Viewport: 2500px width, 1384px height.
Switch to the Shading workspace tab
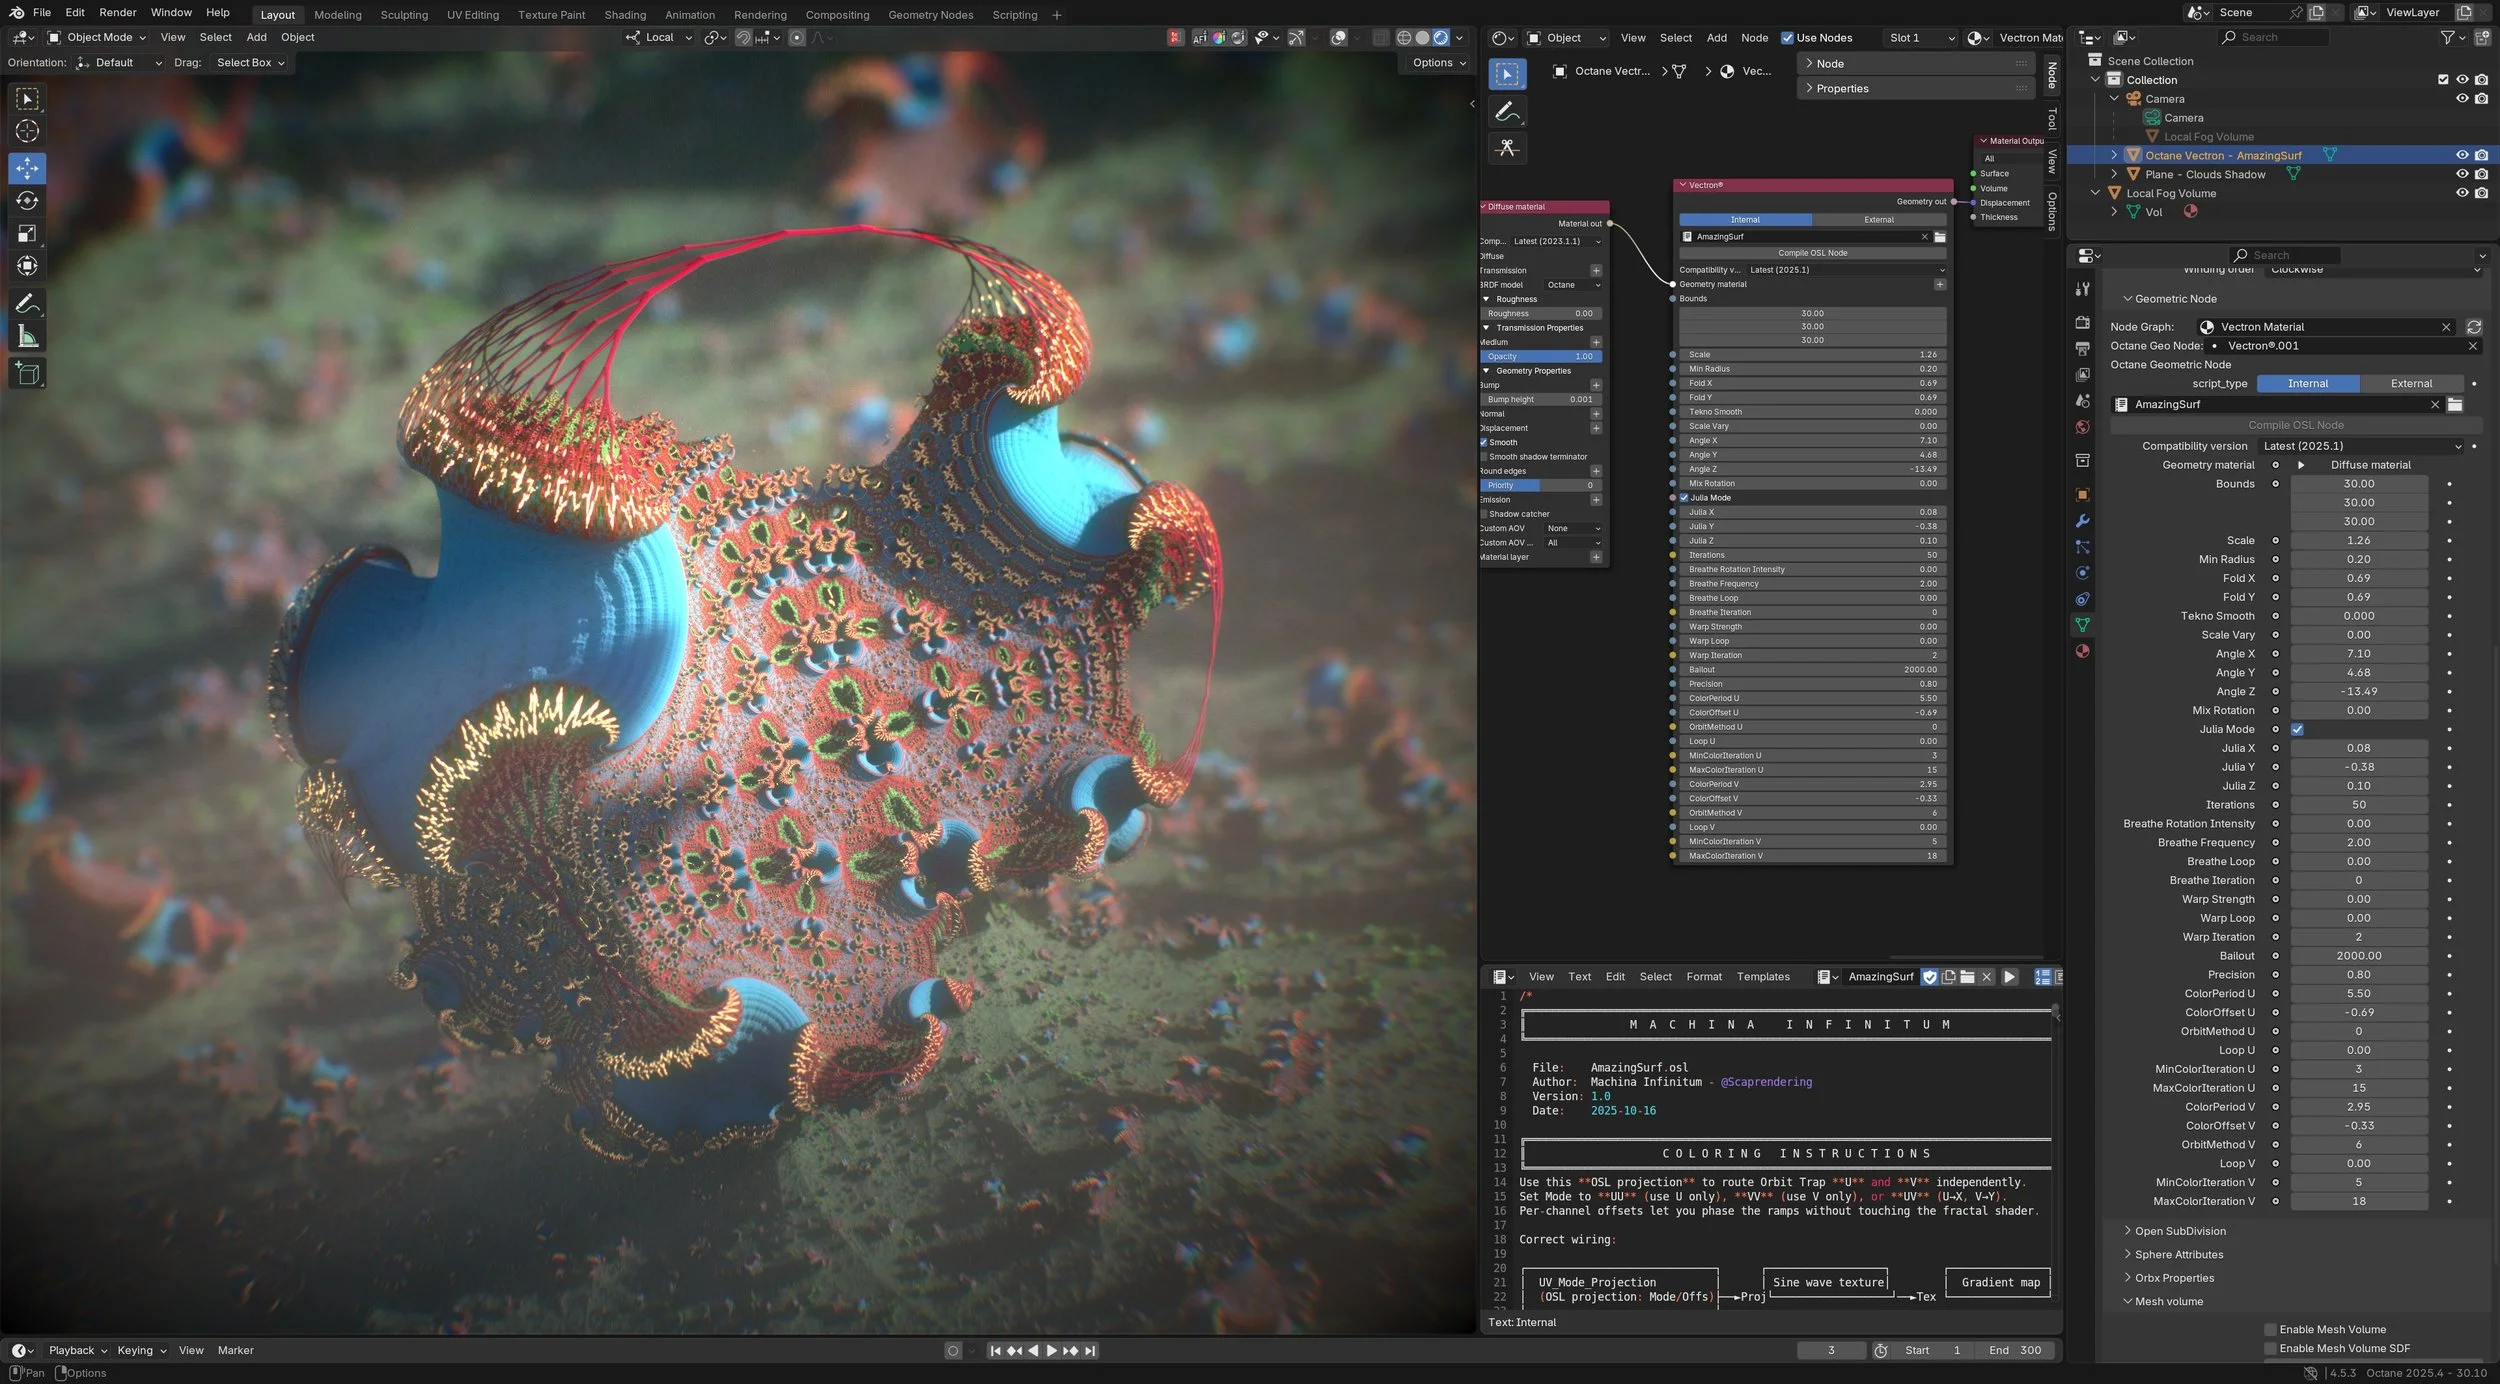point(625,15)
